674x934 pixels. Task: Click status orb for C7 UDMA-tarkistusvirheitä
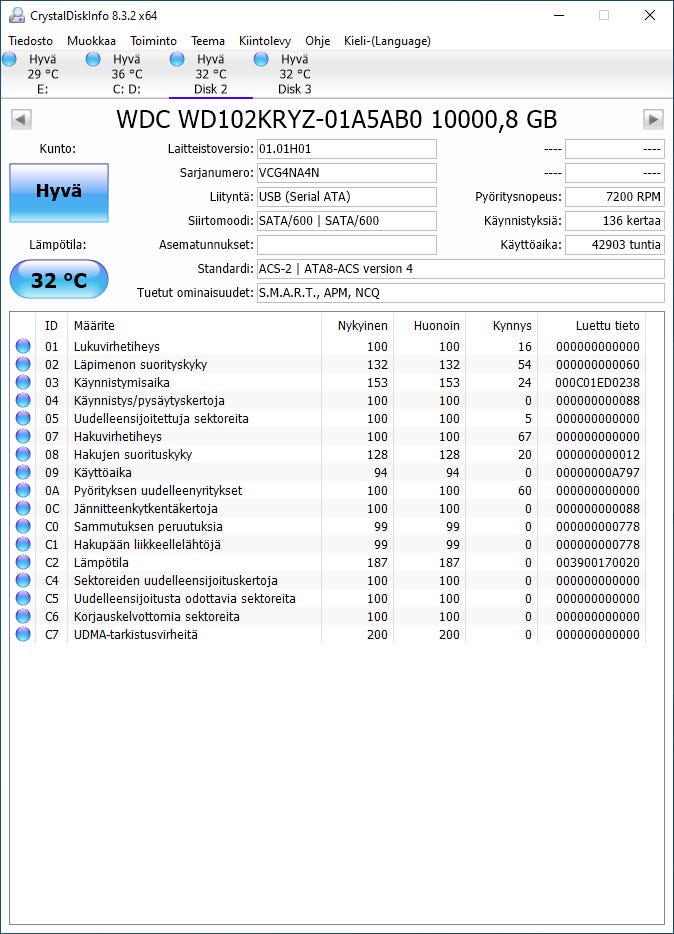pyautogui.click(x=23, y=634)
